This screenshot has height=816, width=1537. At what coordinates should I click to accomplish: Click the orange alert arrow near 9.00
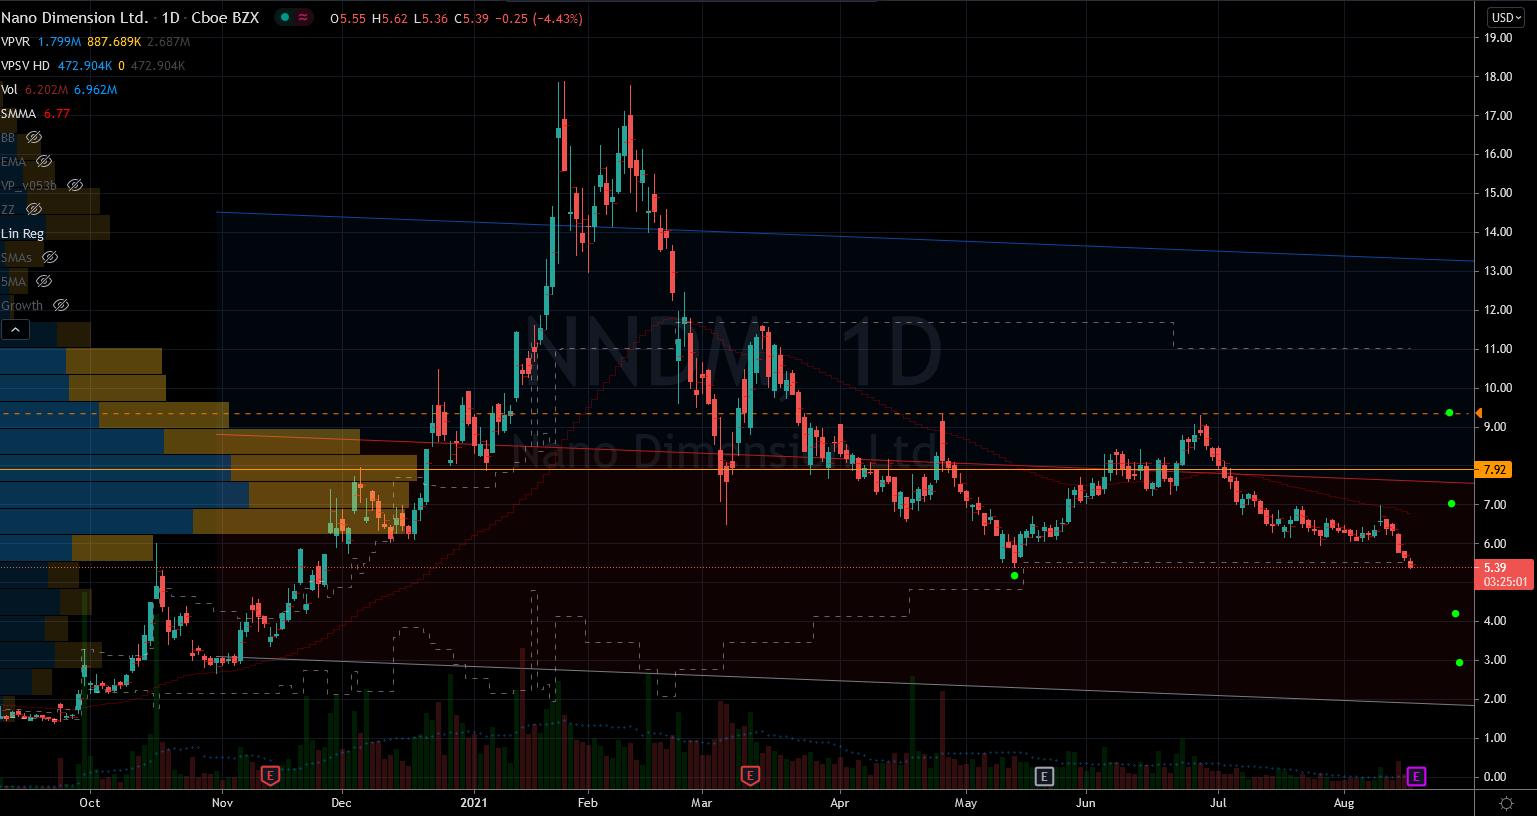(x=1479, y=413)
